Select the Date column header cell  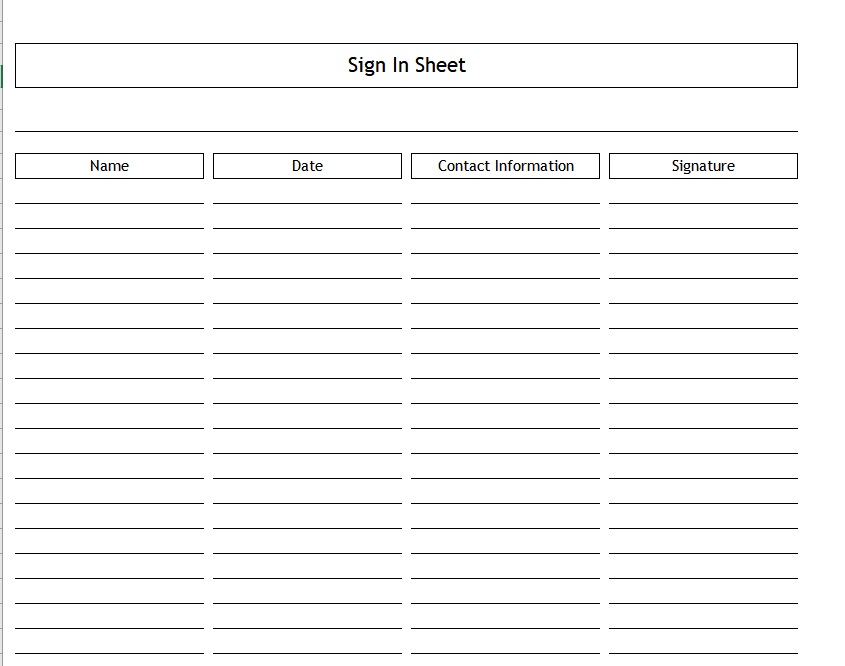[307, 166]
